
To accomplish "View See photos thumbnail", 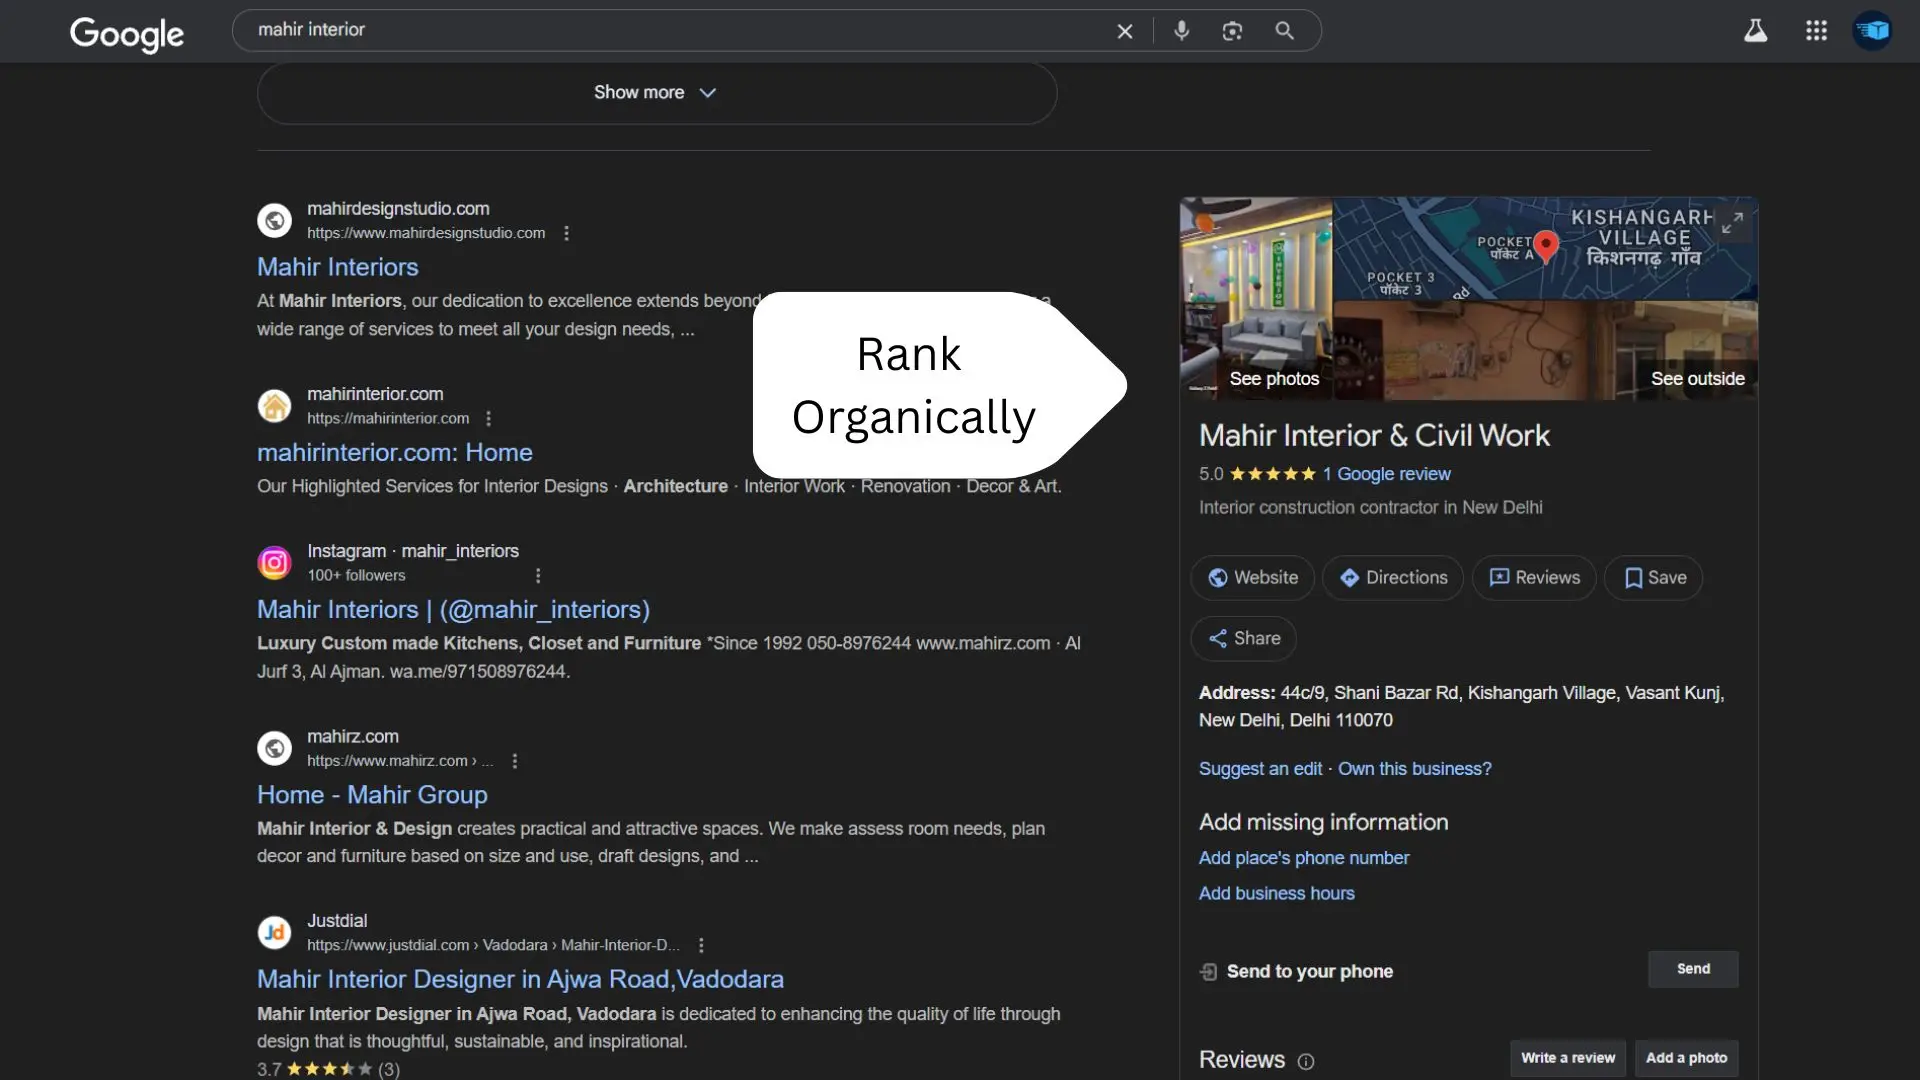I will click(x=1256, y=299).
